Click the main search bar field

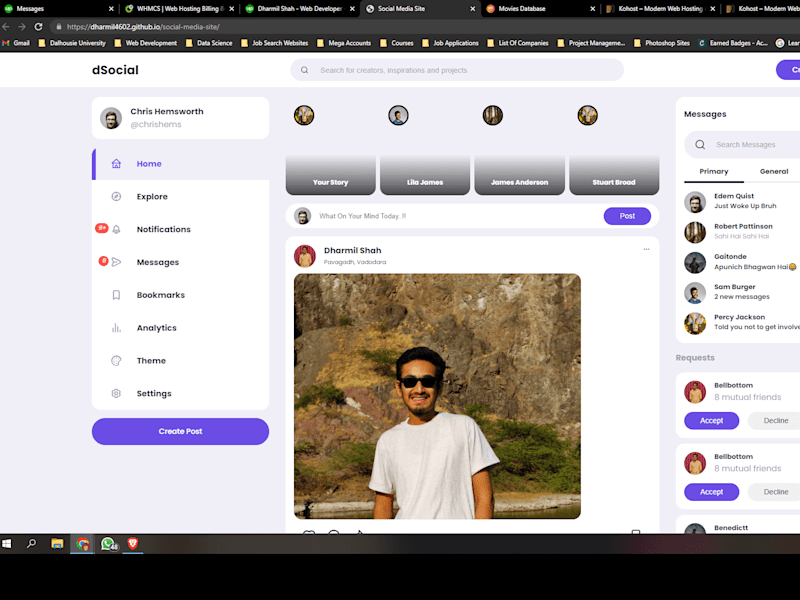tap(457, 70)
